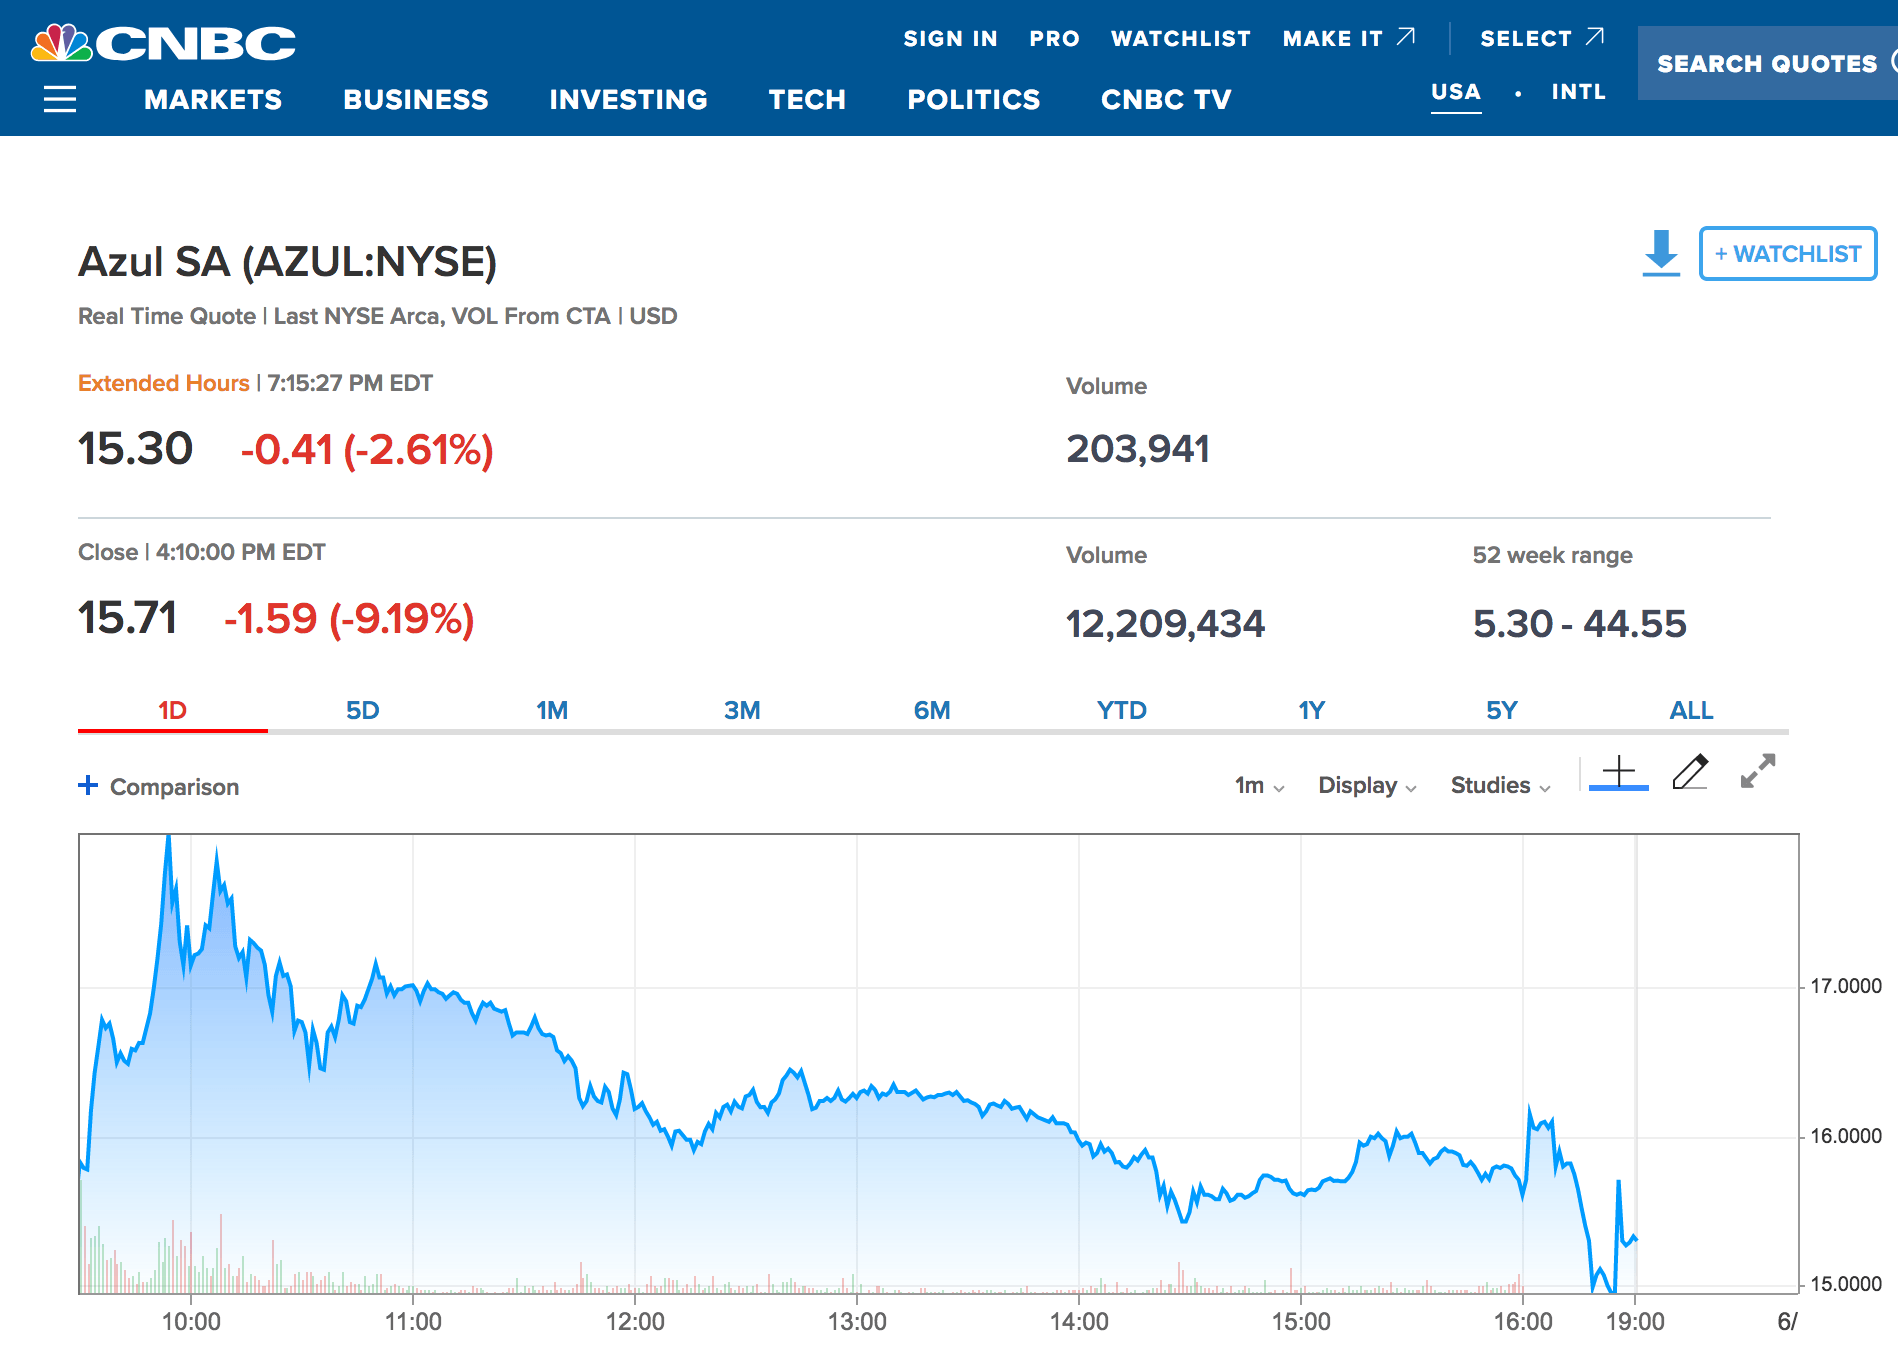Image resolution: width=1898 pixels, height=1350 pixels.
Task: Select the 5D chart range tab
Action: (362, 710)
